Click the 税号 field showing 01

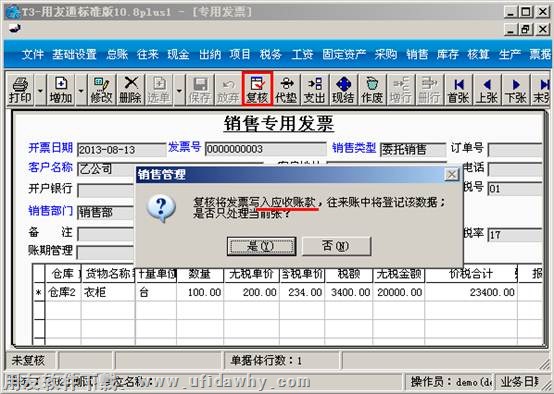pos(515,189)
